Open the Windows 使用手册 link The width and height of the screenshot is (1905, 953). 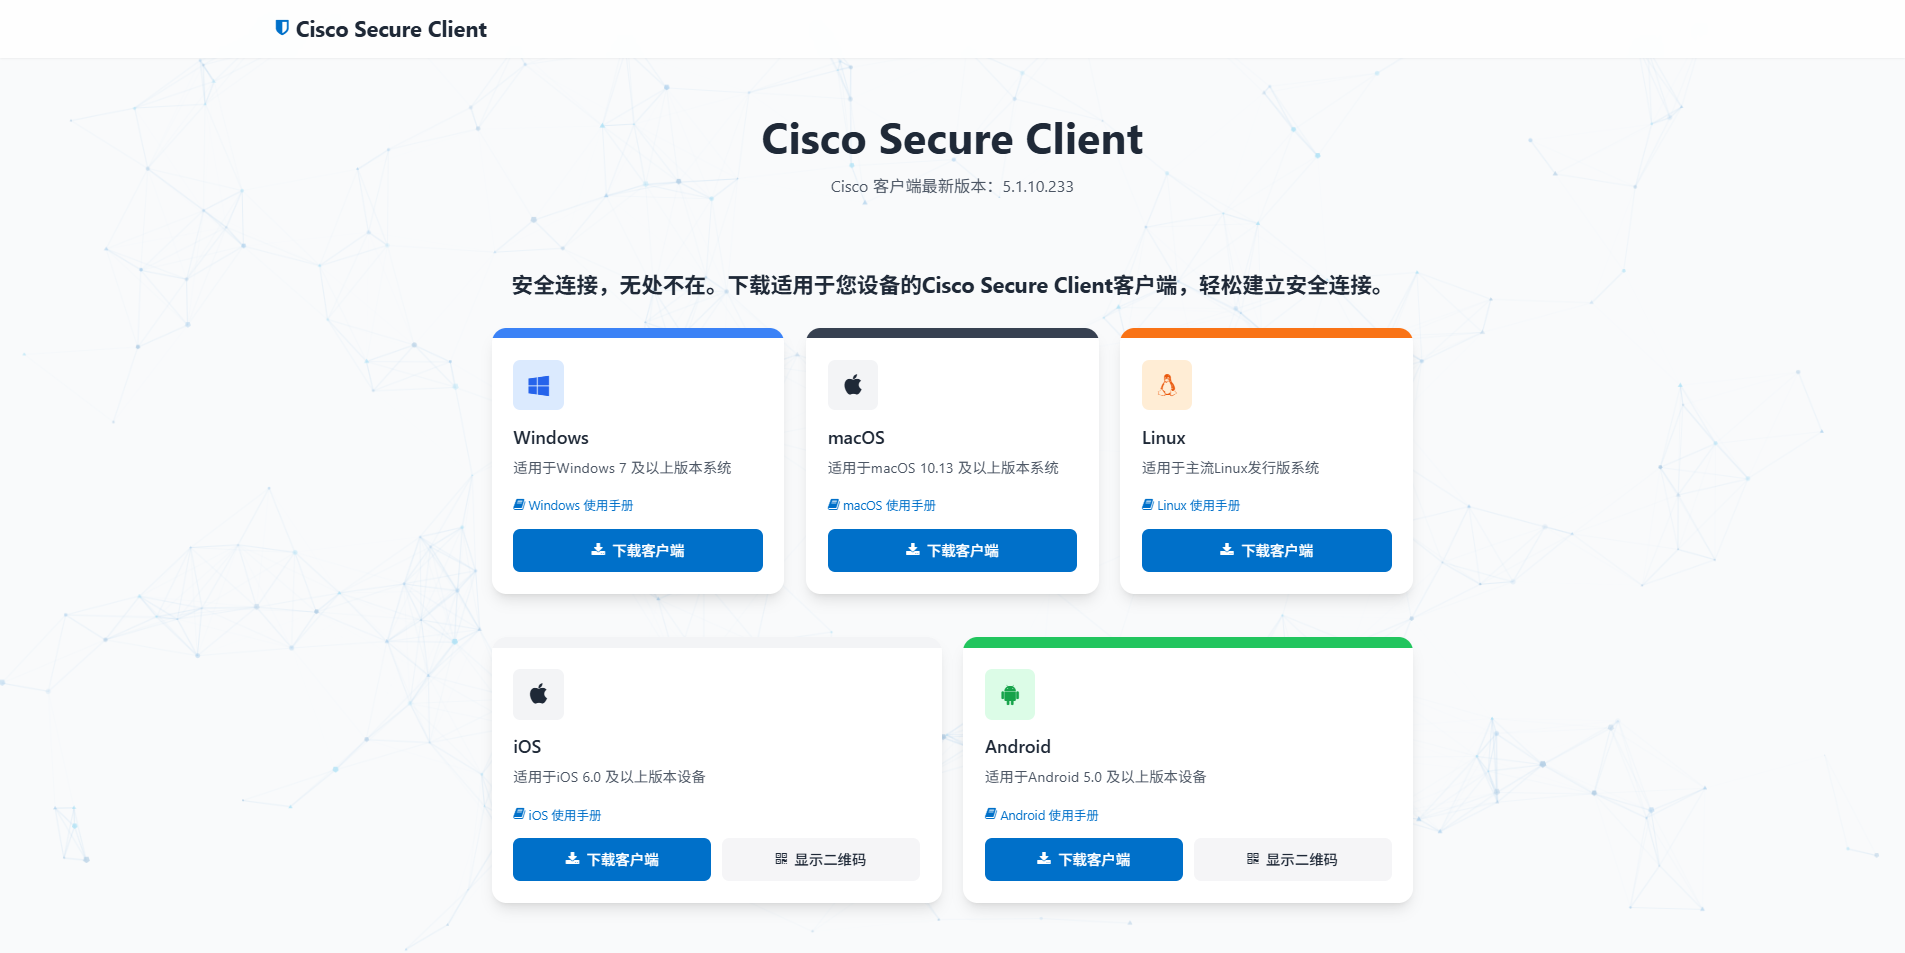(x=574, y=505)
